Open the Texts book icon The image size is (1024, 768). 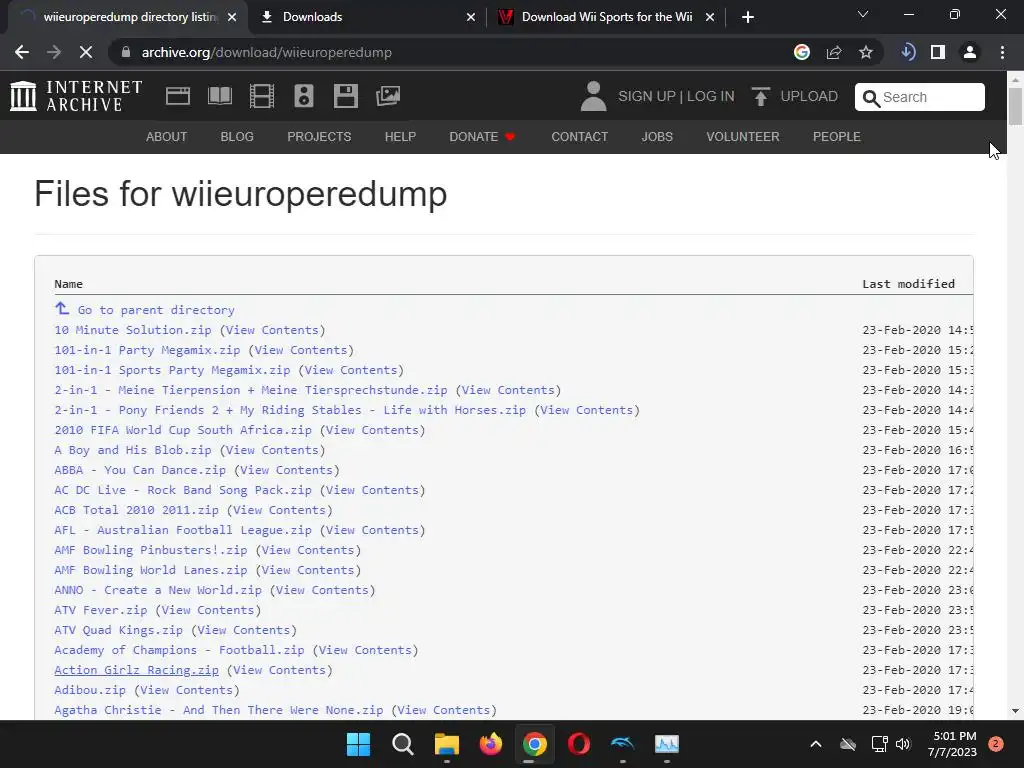point(219,96)
